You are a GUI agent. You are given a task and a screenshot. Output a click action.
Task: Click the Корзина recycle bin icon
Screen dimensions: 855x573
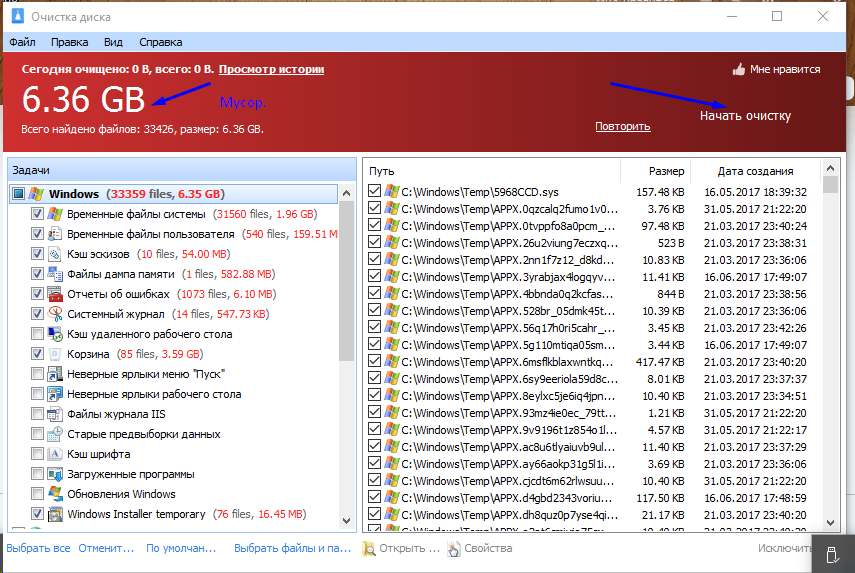55,354
